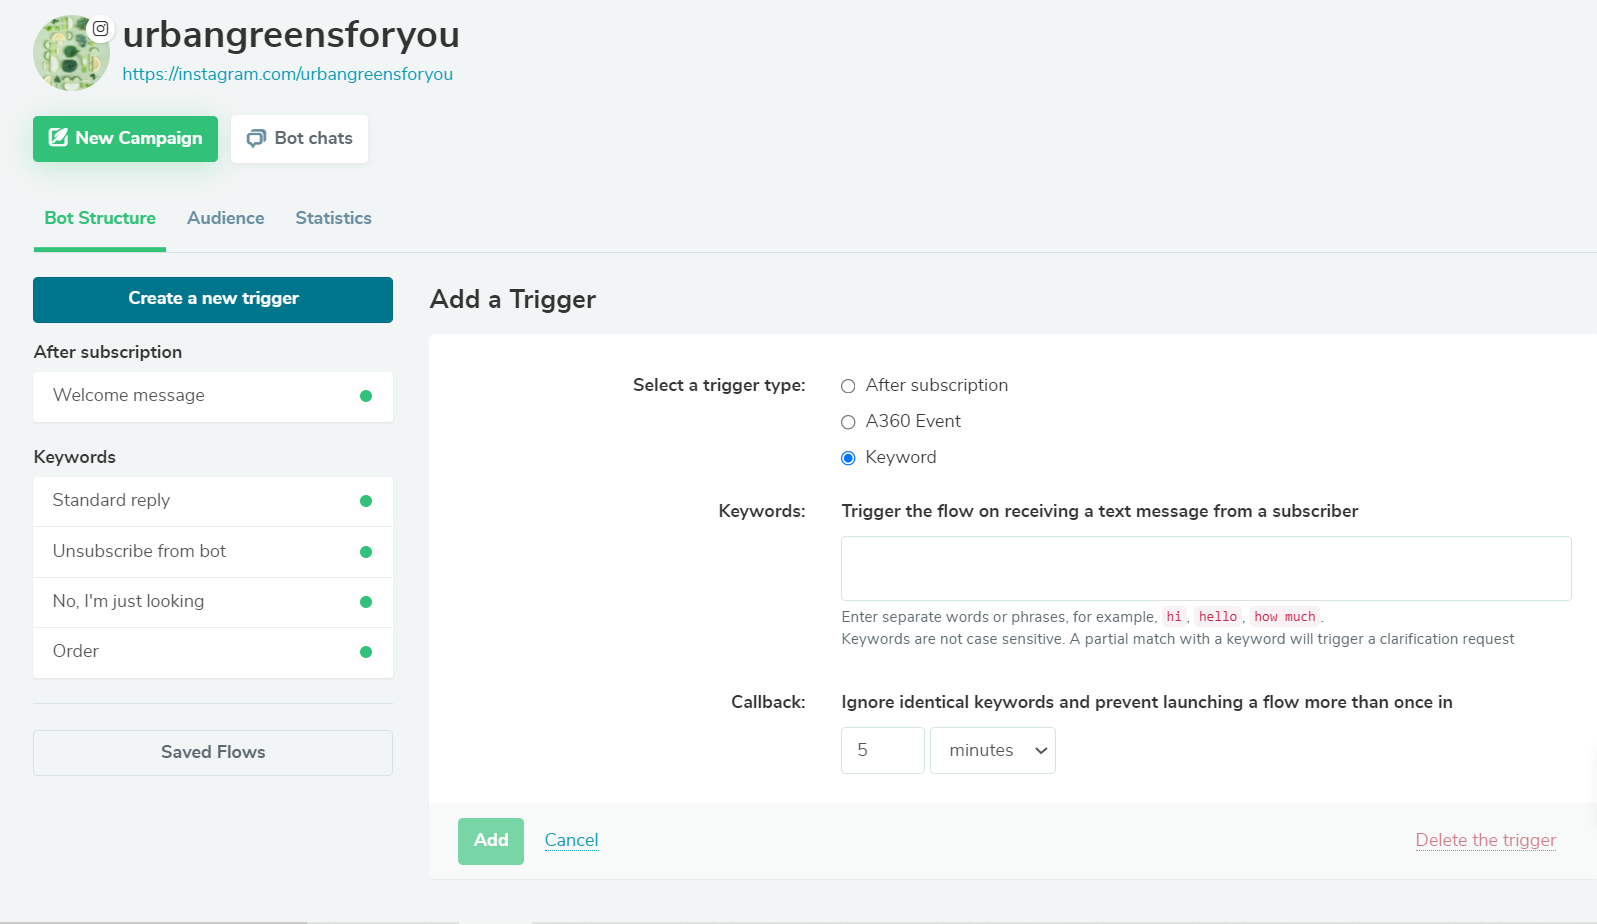Click the New Campaign edit icon
Screen dimensions: 1597x924
[59, 138]
